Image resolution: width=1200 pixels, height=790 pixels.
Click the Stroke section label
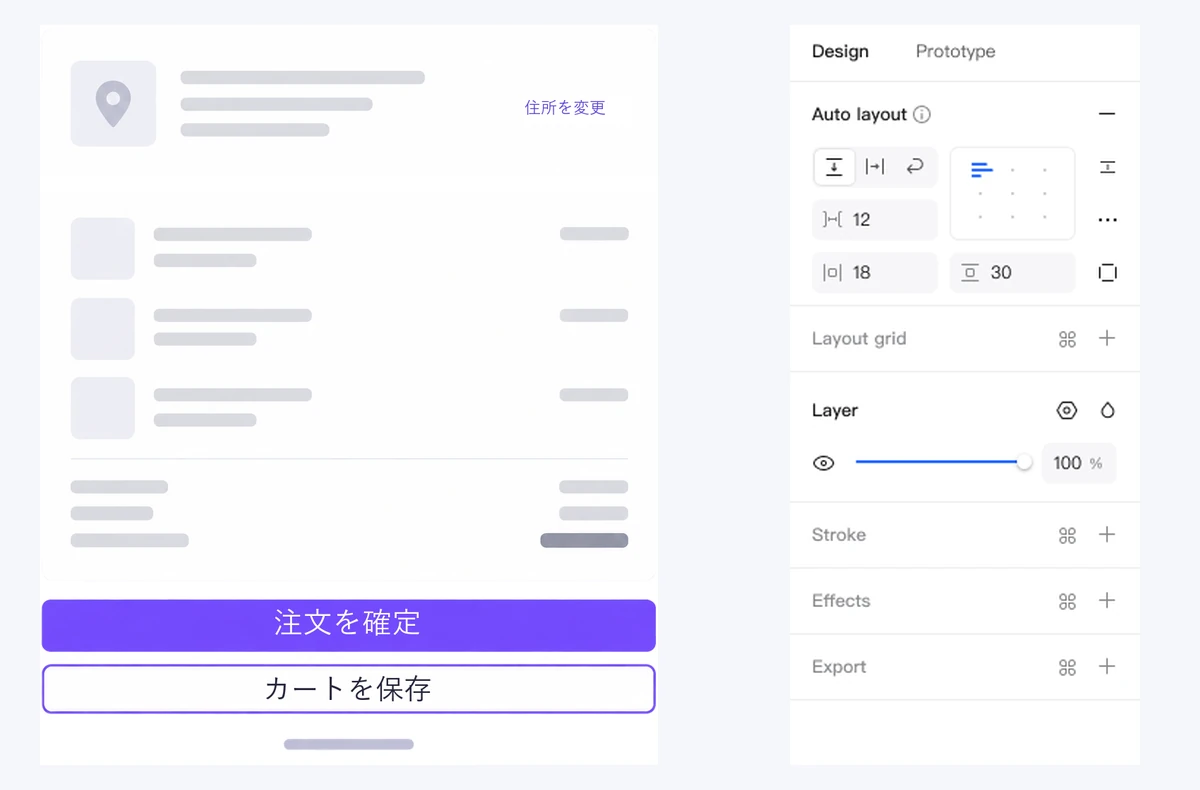coord(839,534)
